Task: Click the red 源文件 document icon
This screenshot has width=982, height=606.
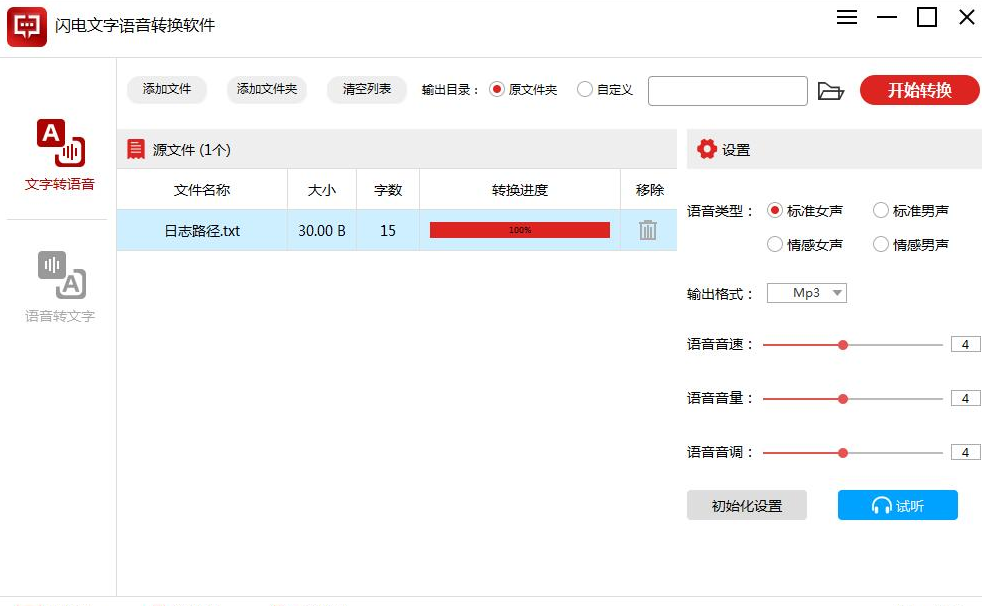Action: [x=136, y=149]
